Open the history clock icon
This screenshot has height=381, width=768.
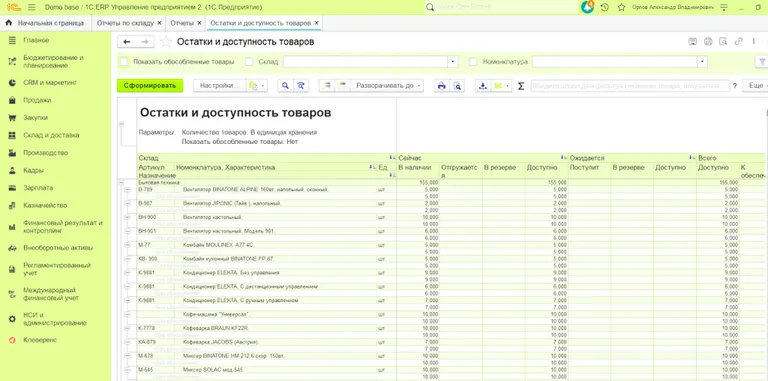pos(605,7)
